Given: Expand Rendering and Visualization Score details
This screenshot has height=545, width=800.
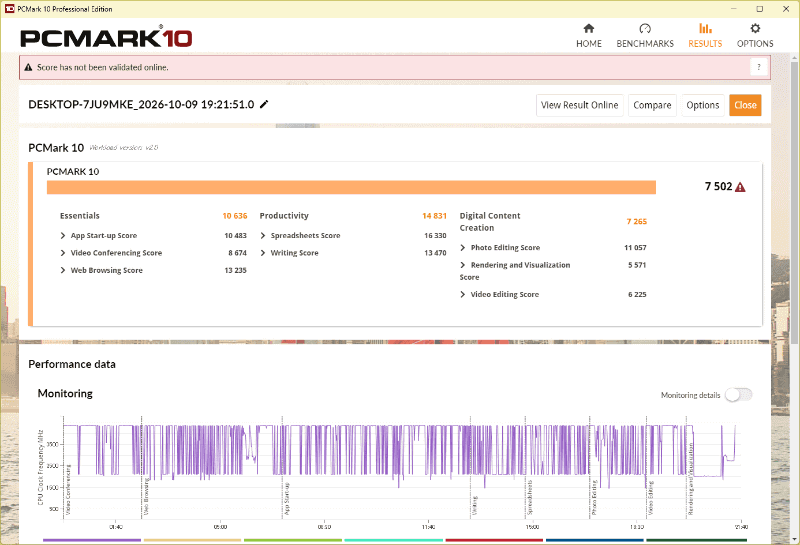Looking at the screenshot, I should coord(463,265).
